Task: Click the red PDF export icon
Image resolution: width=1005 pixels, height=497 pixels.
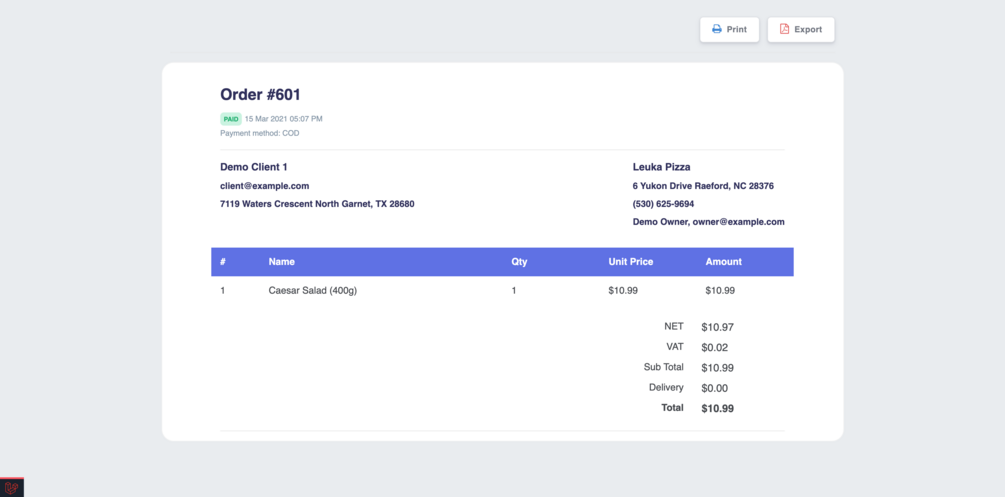Action: 784,29
